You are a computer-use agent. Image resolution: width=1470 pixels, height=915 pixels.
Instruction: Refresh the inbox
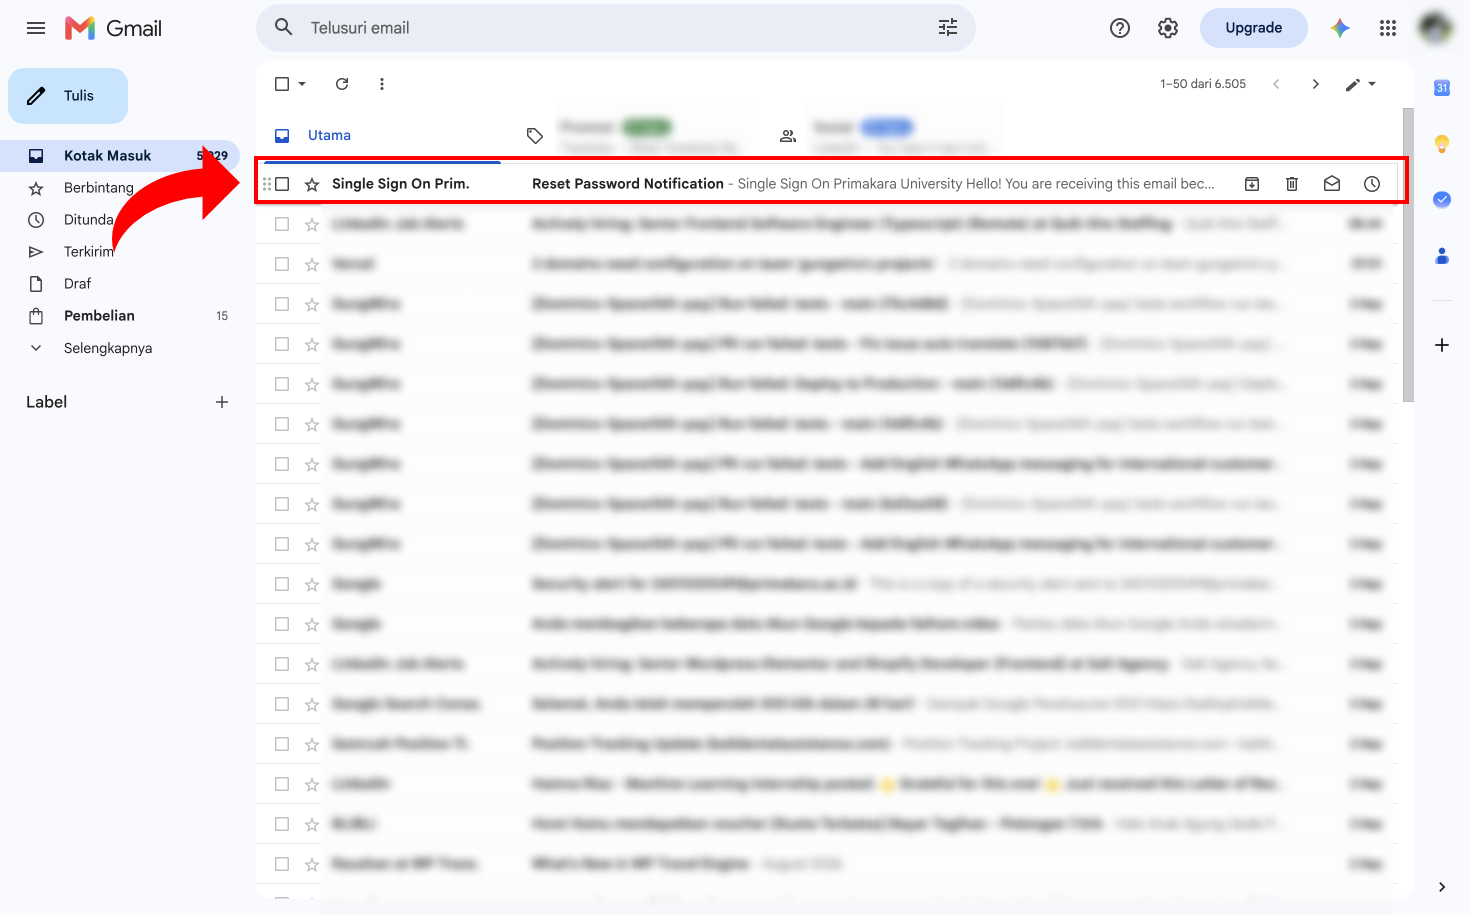[x=342, y=84]
